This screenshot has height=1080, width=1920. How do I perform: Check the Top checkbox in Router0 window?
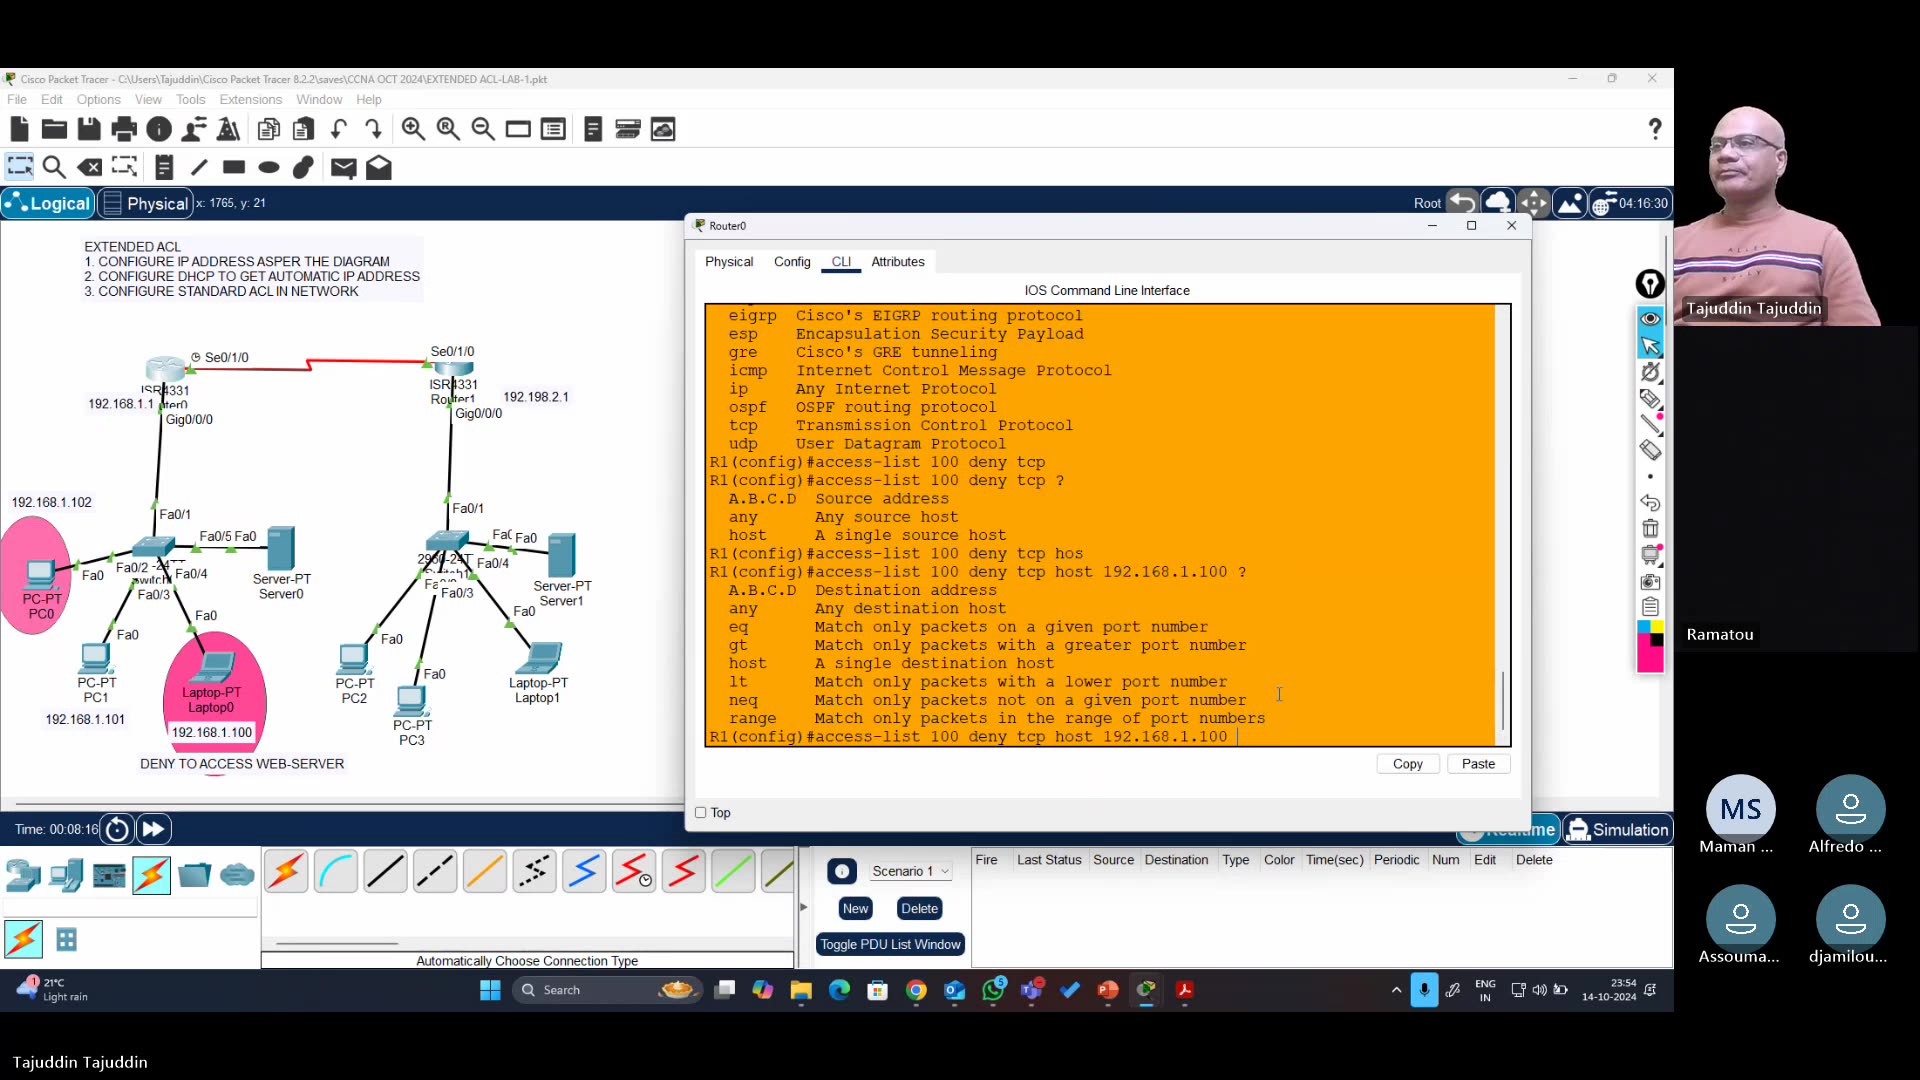tap(699, 812)
